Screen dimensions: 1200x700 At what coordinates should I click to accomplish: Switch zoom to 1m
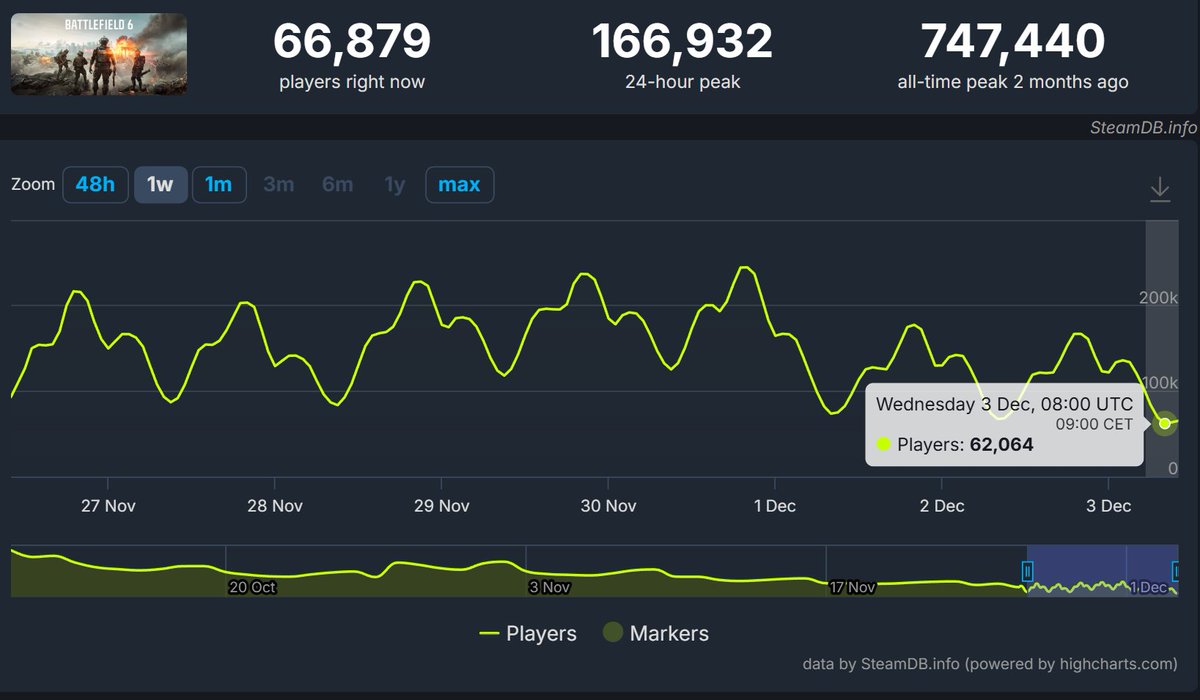pos(219,185)
